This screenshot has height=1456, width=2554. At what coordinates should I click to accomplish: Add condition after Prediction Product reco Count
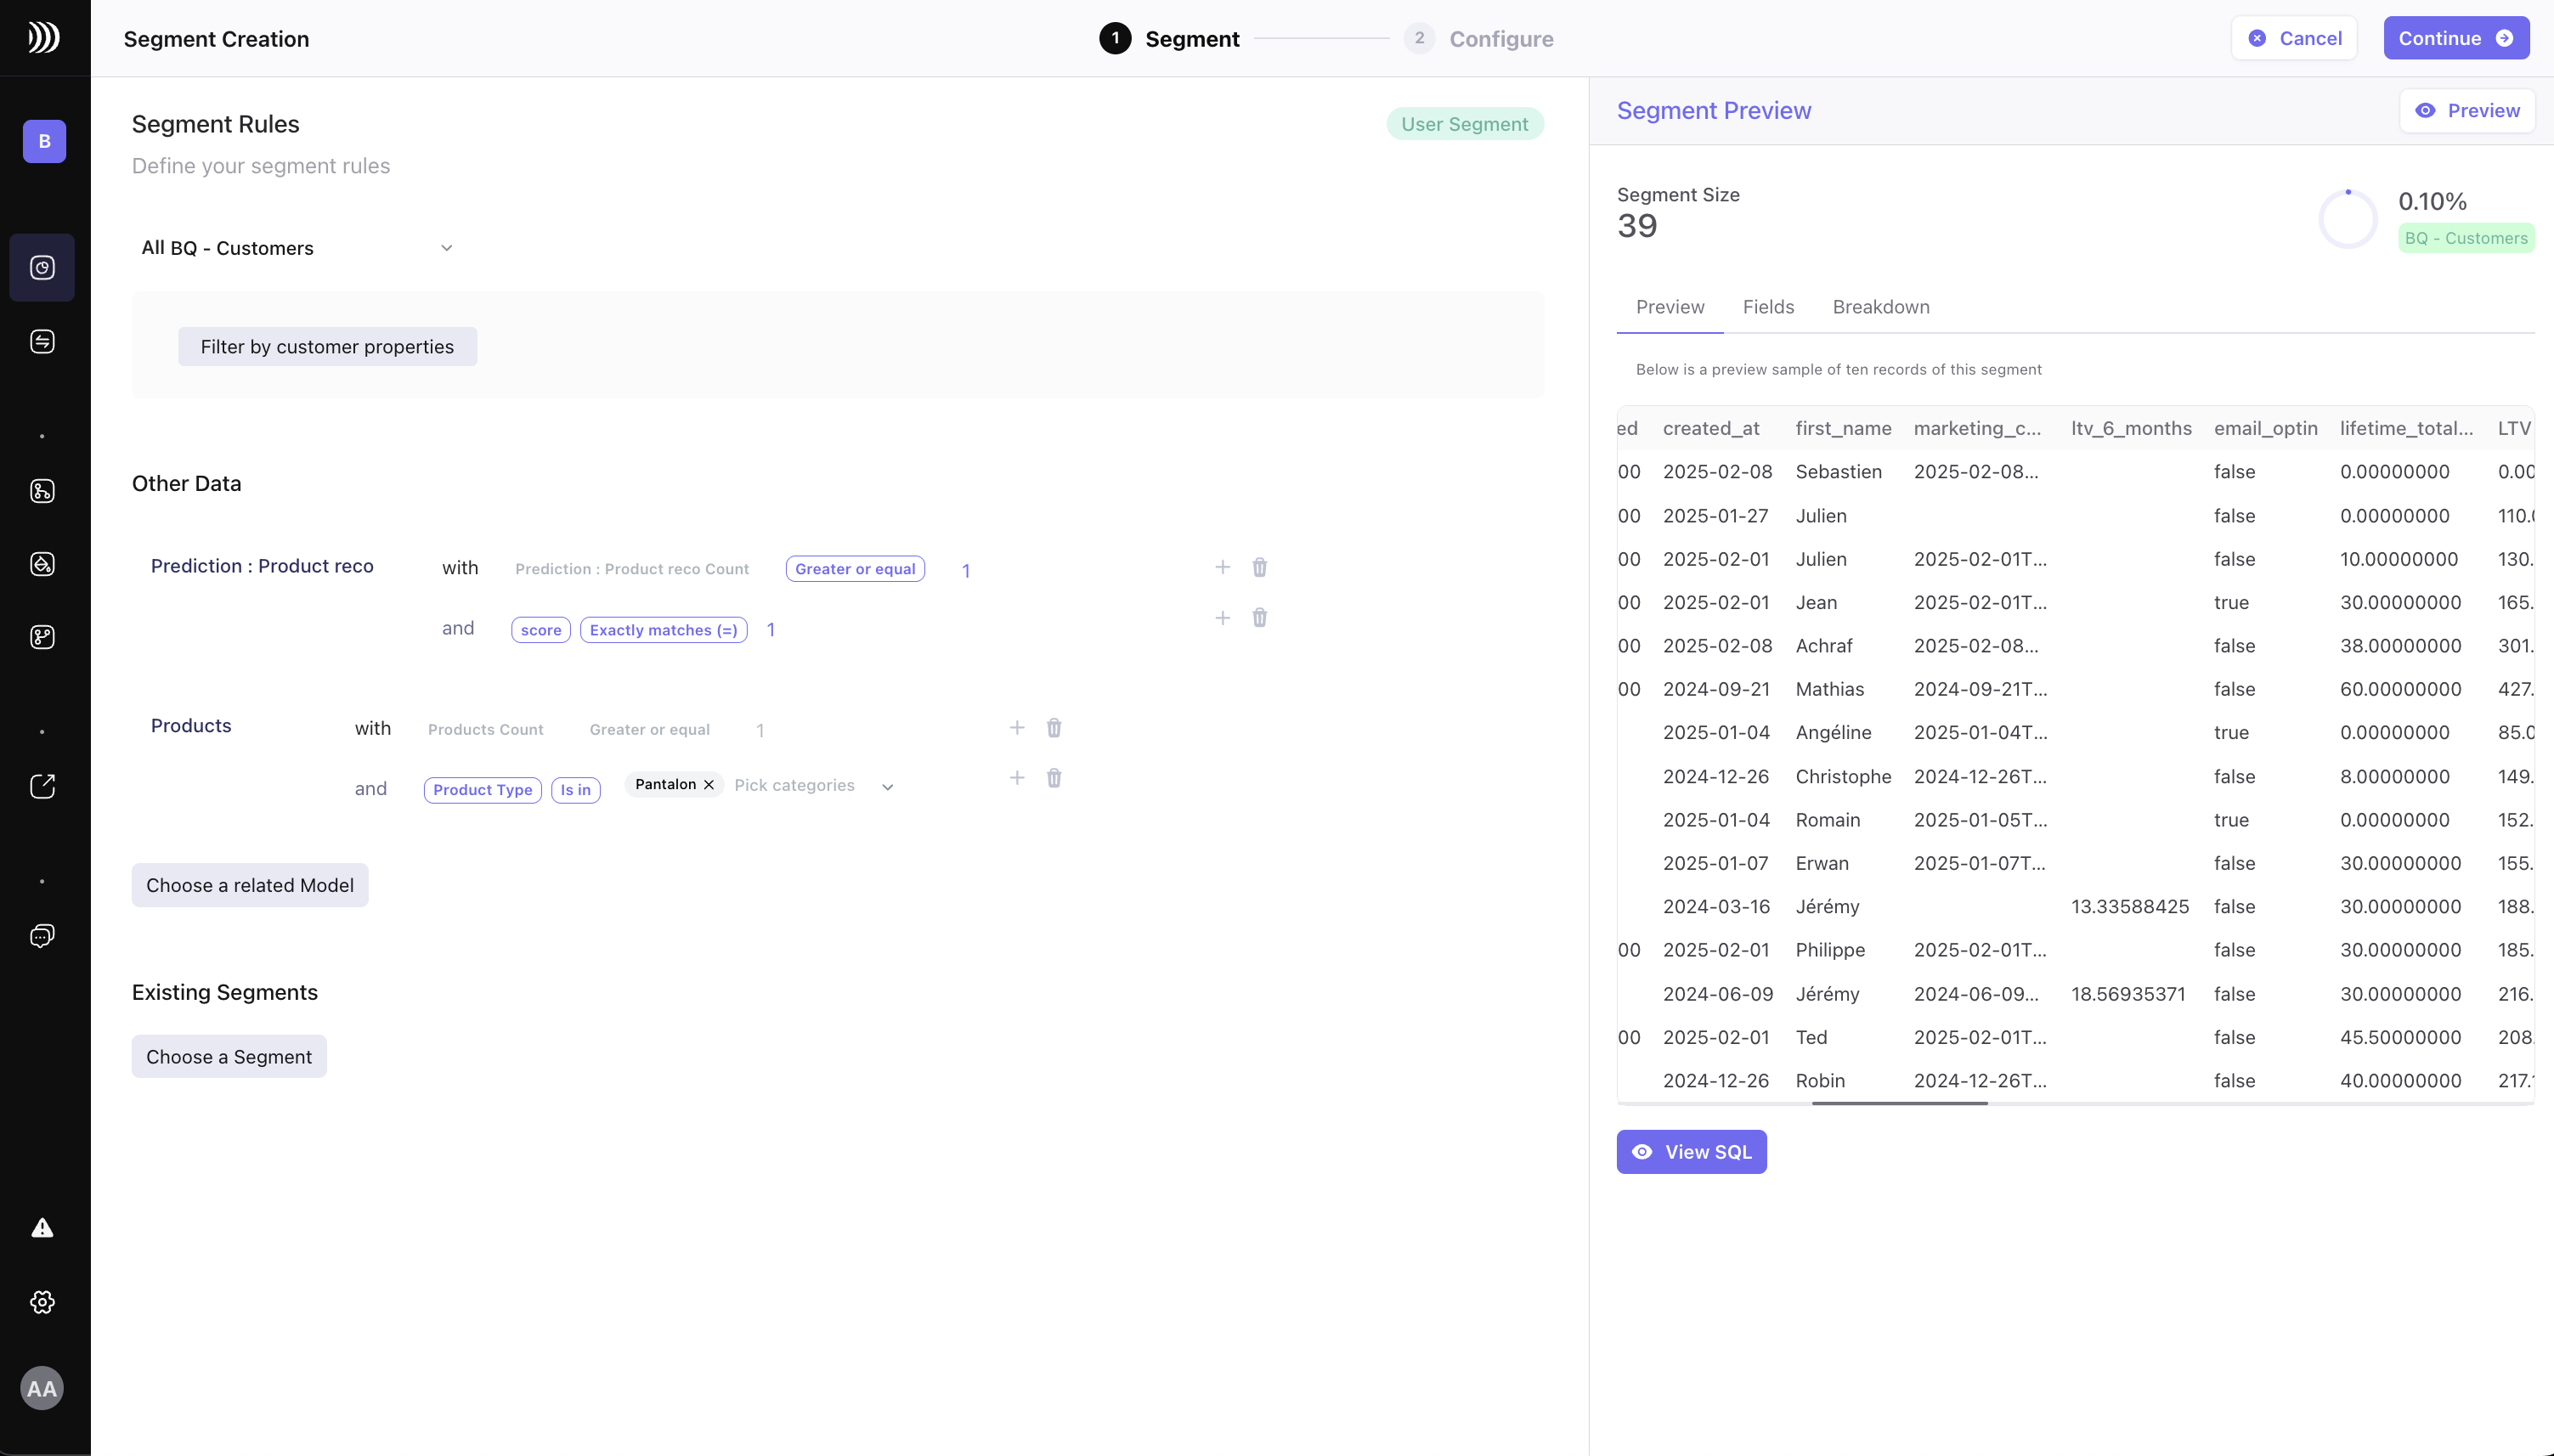pyautogui.click(x=1222, y=568)
